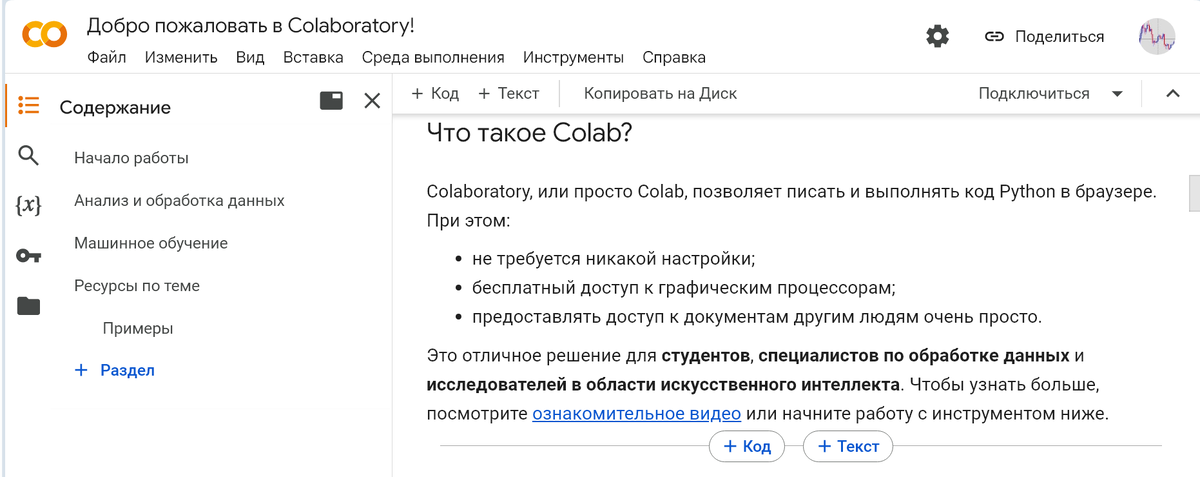
Task: Open the ознакомительное видео link
Action: tap(636, 414)
